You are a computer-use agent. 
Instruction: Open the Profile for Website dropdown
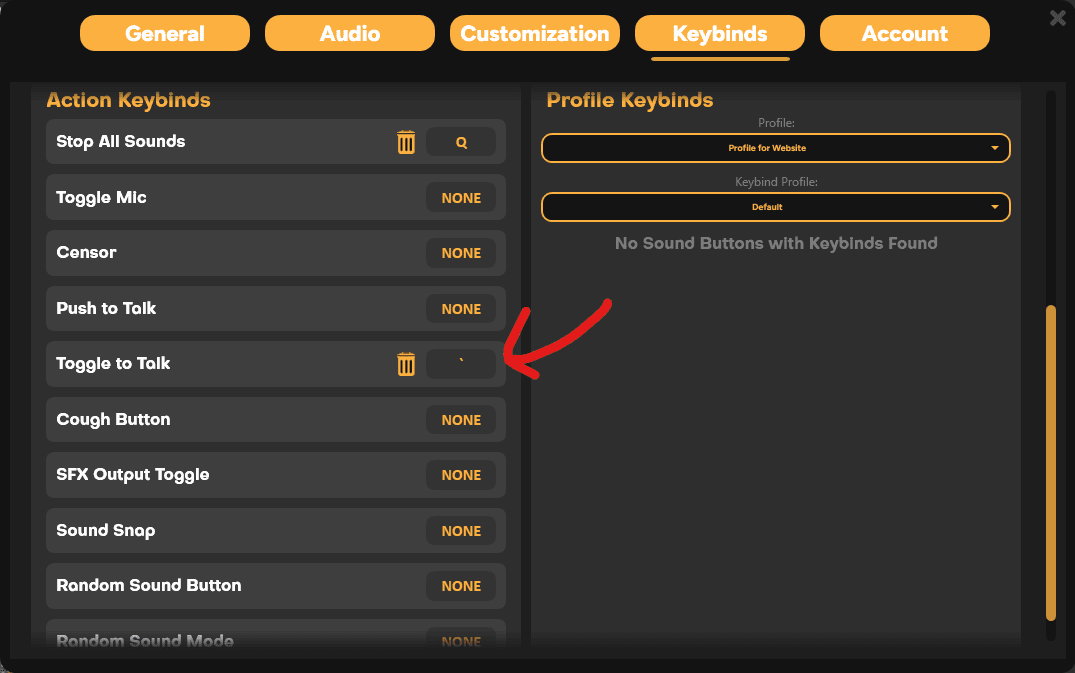[775, 147]
